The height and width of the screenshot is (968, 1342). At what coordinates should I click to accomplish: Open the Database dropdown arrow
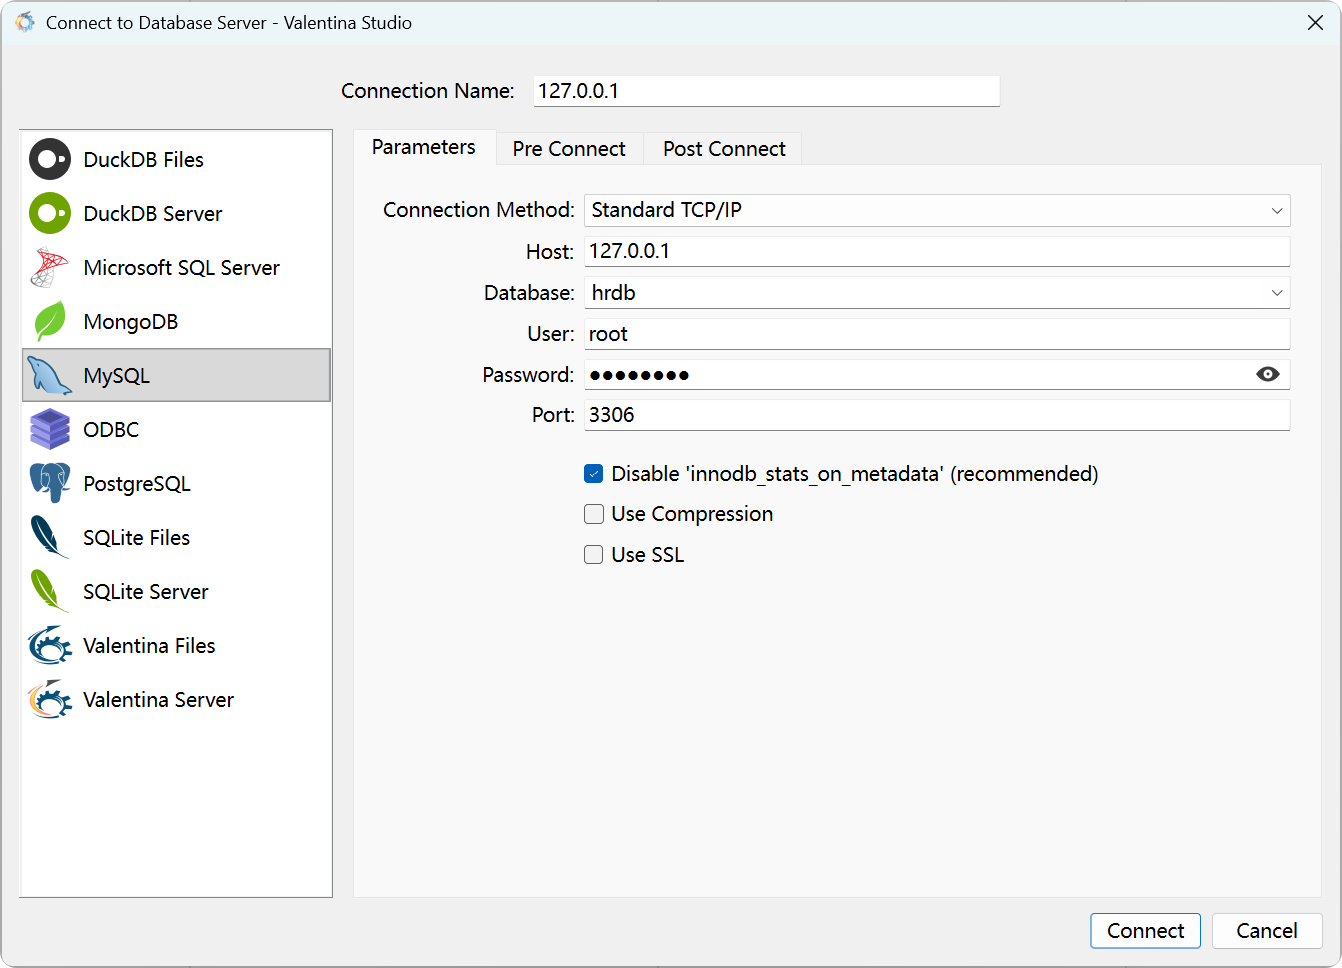coord(1276,293)
